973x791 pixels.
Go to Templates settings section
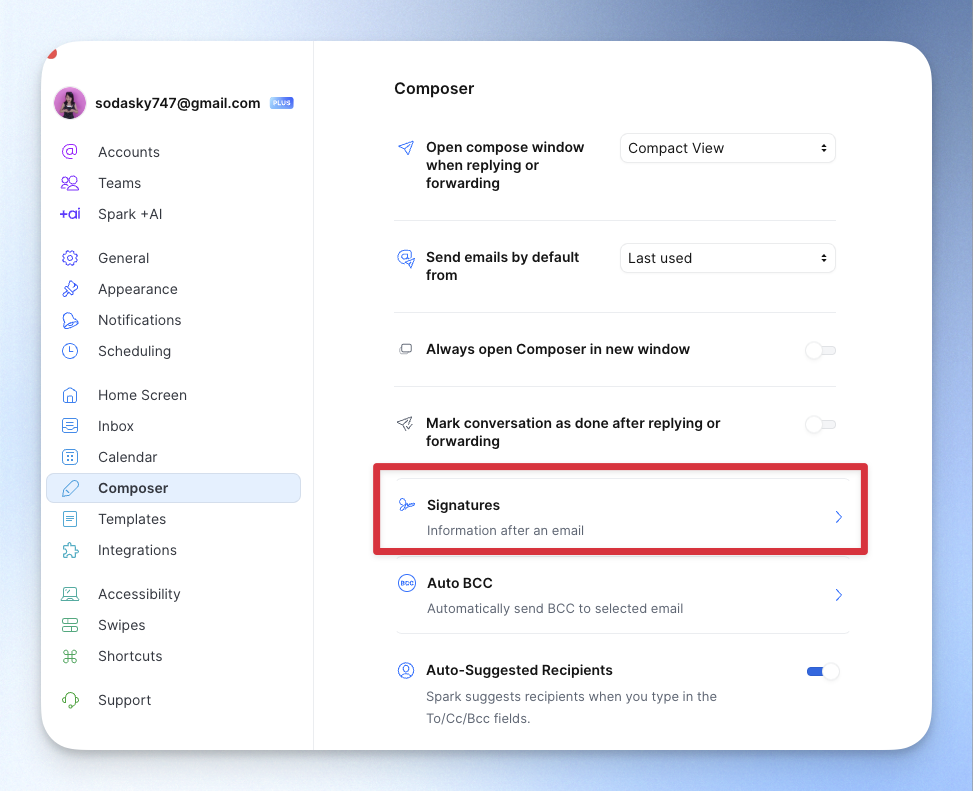pyautogui.click(x=131, y=519)
